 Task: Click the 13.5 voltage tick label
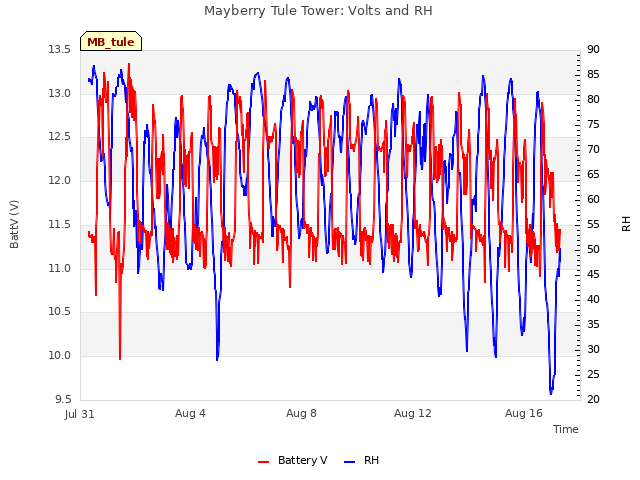point(60,49)
